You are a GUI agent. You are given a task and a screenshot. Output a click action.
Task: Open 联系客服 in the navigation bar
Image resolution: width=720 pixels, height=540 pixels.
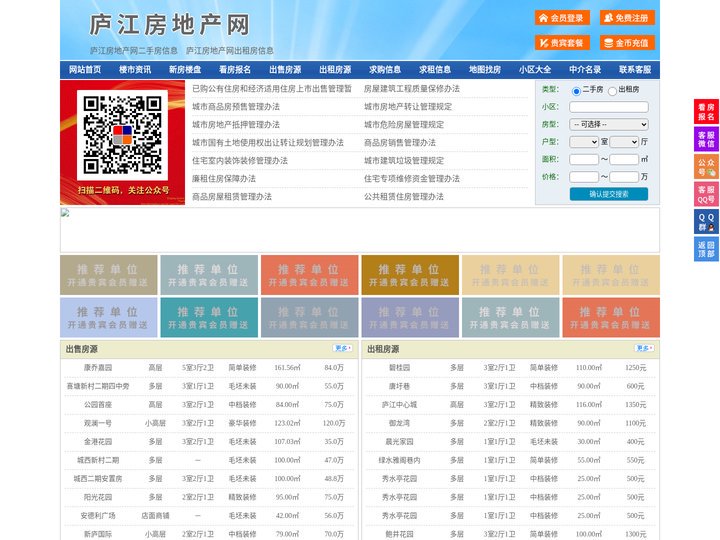635,70
